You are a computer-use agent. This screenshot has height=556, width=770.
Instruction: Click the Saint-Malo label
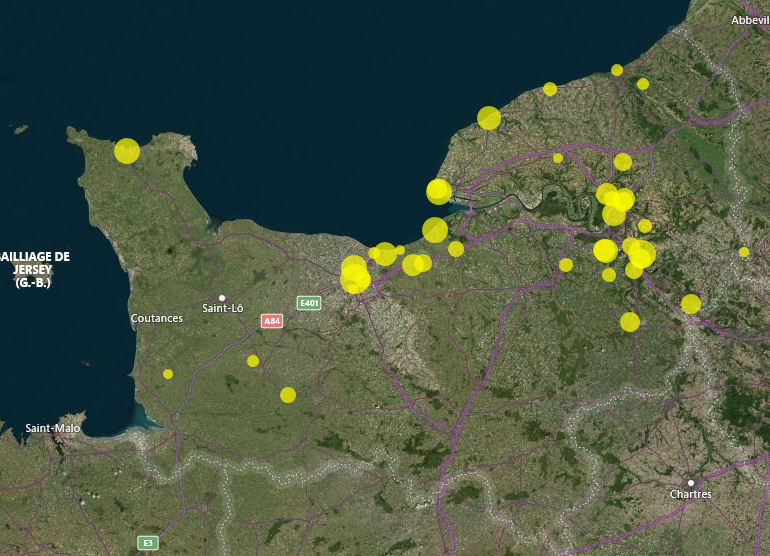click(x=53, y=428)
